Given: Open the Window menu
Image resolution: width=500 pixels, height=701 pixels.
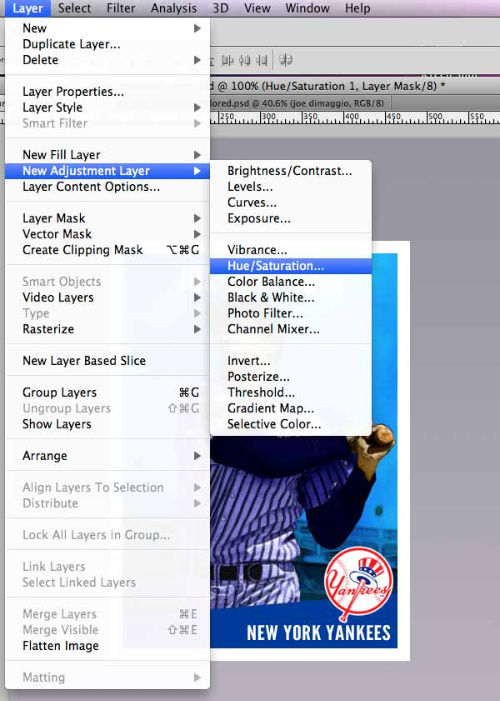Looking at the screenshot, I should [x=307, y=8].
